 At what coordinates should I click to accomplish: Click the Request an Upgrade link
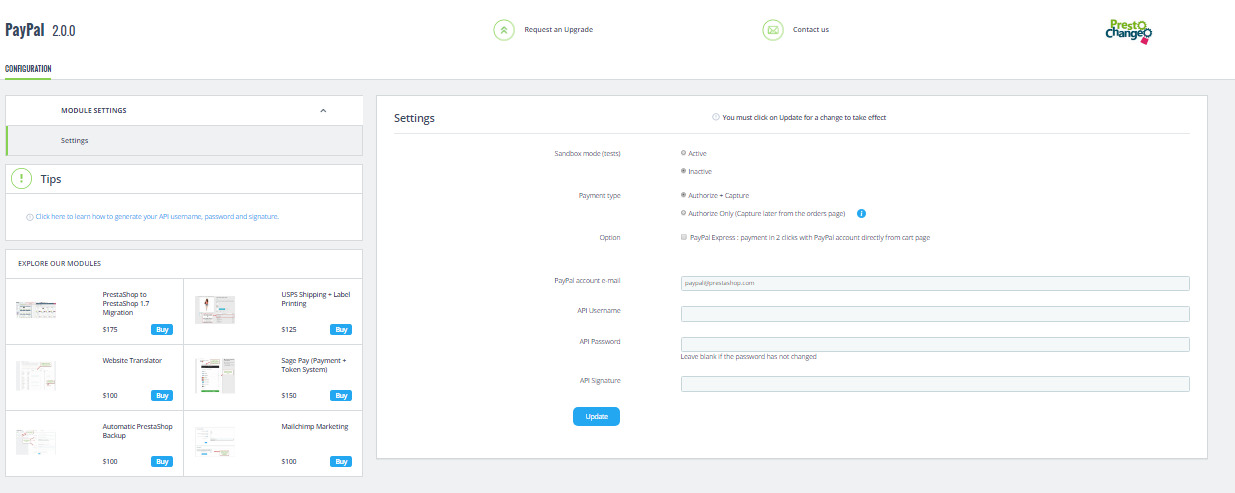point(558,30)
